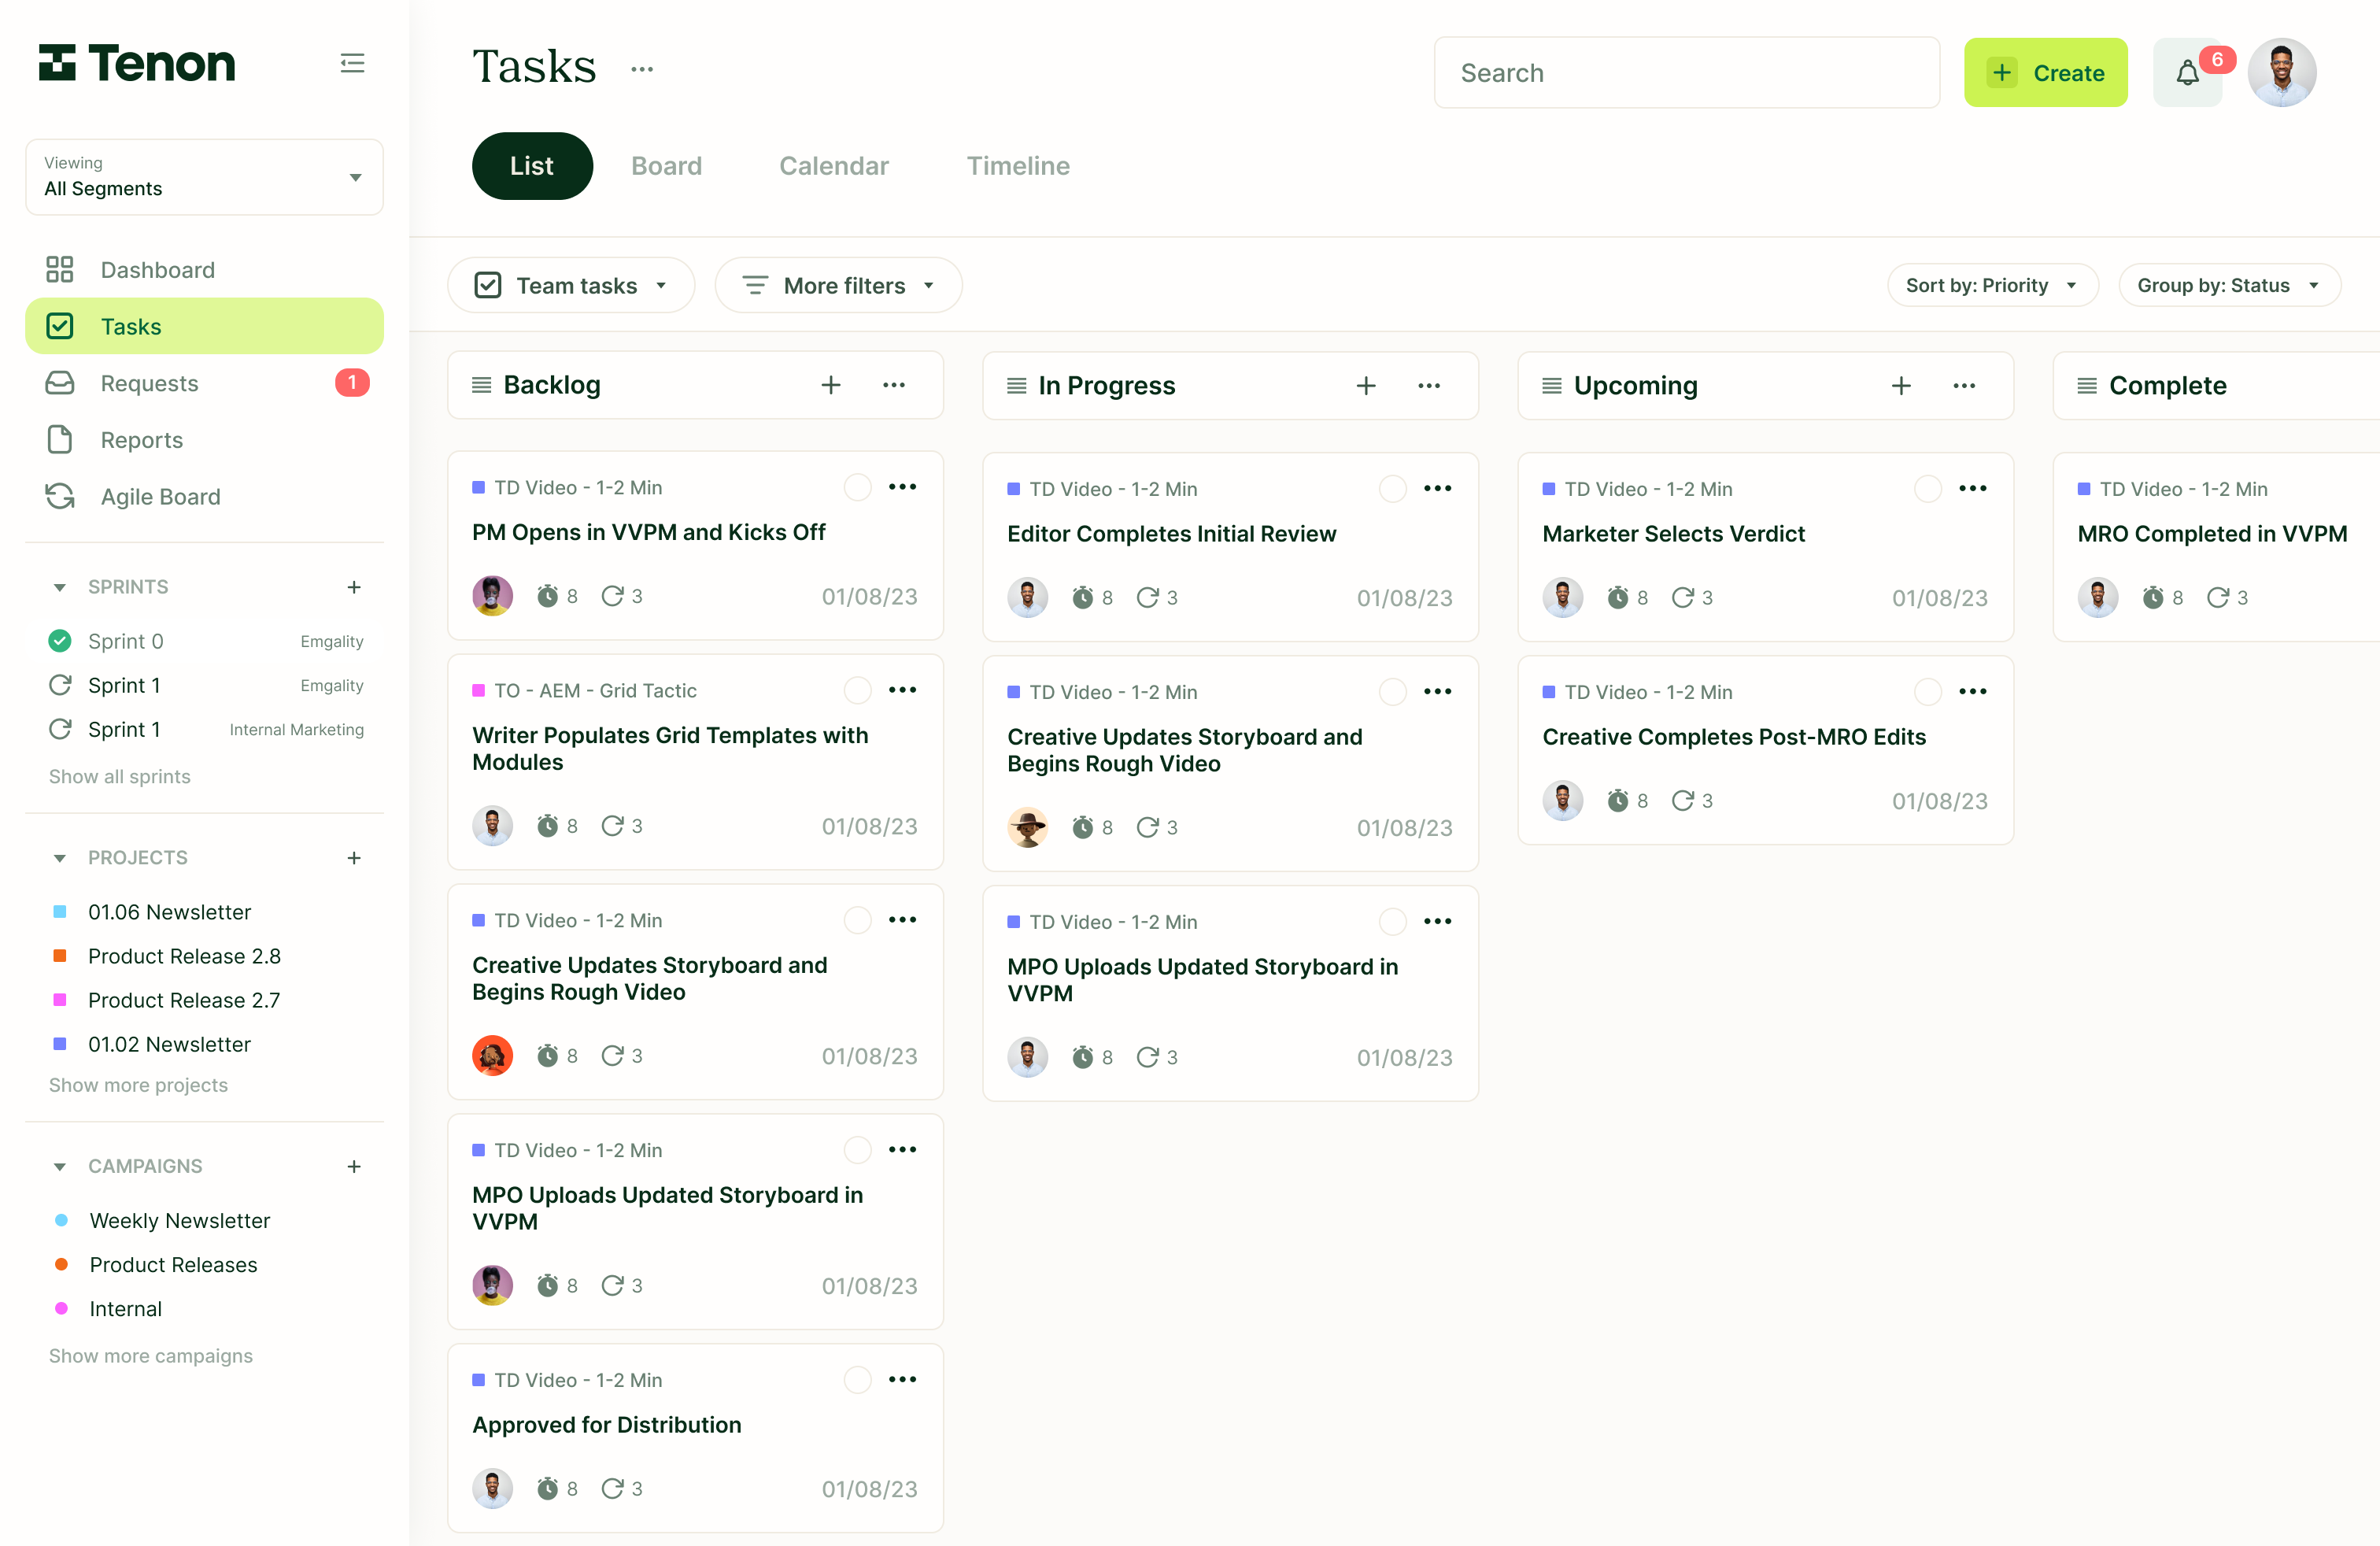
Task: Add new sprint with plus icon
Action: [354, 587]
